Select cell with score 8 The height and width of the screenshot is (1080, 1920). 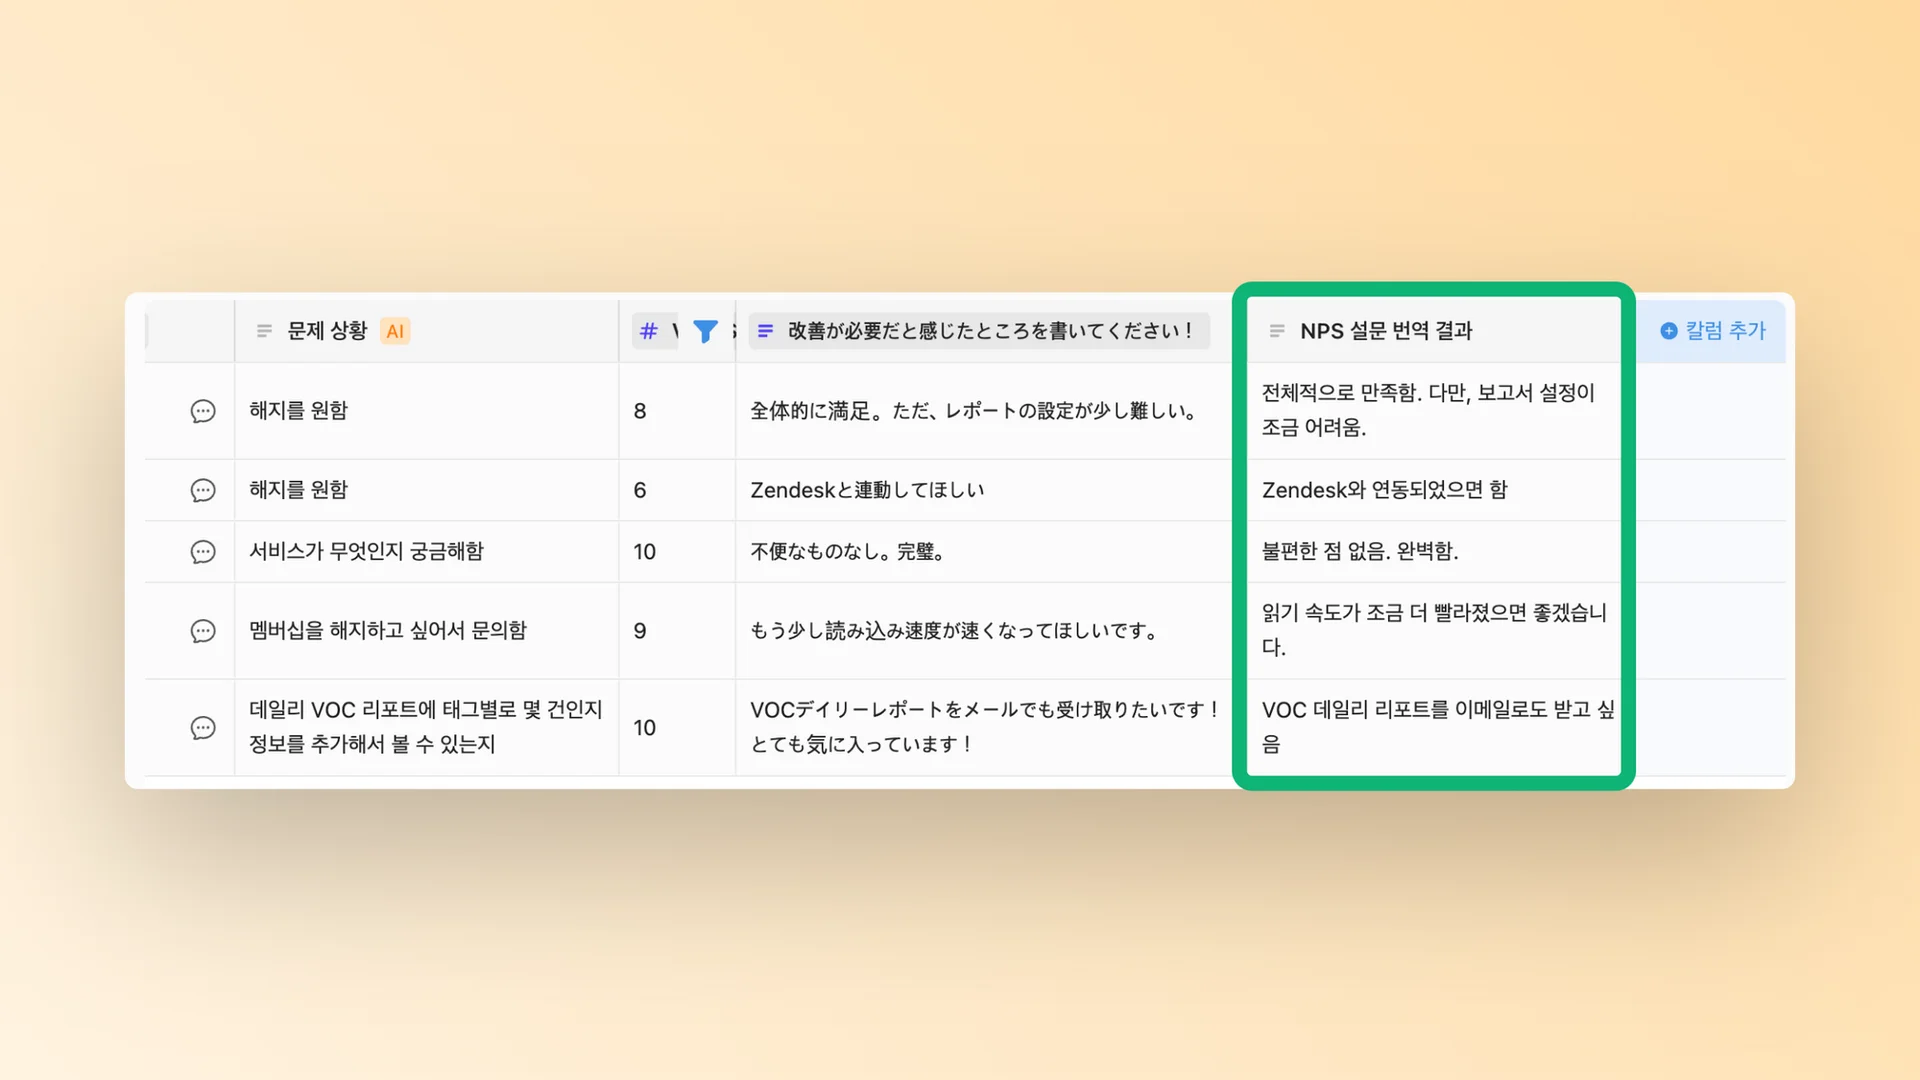point(640,411)
